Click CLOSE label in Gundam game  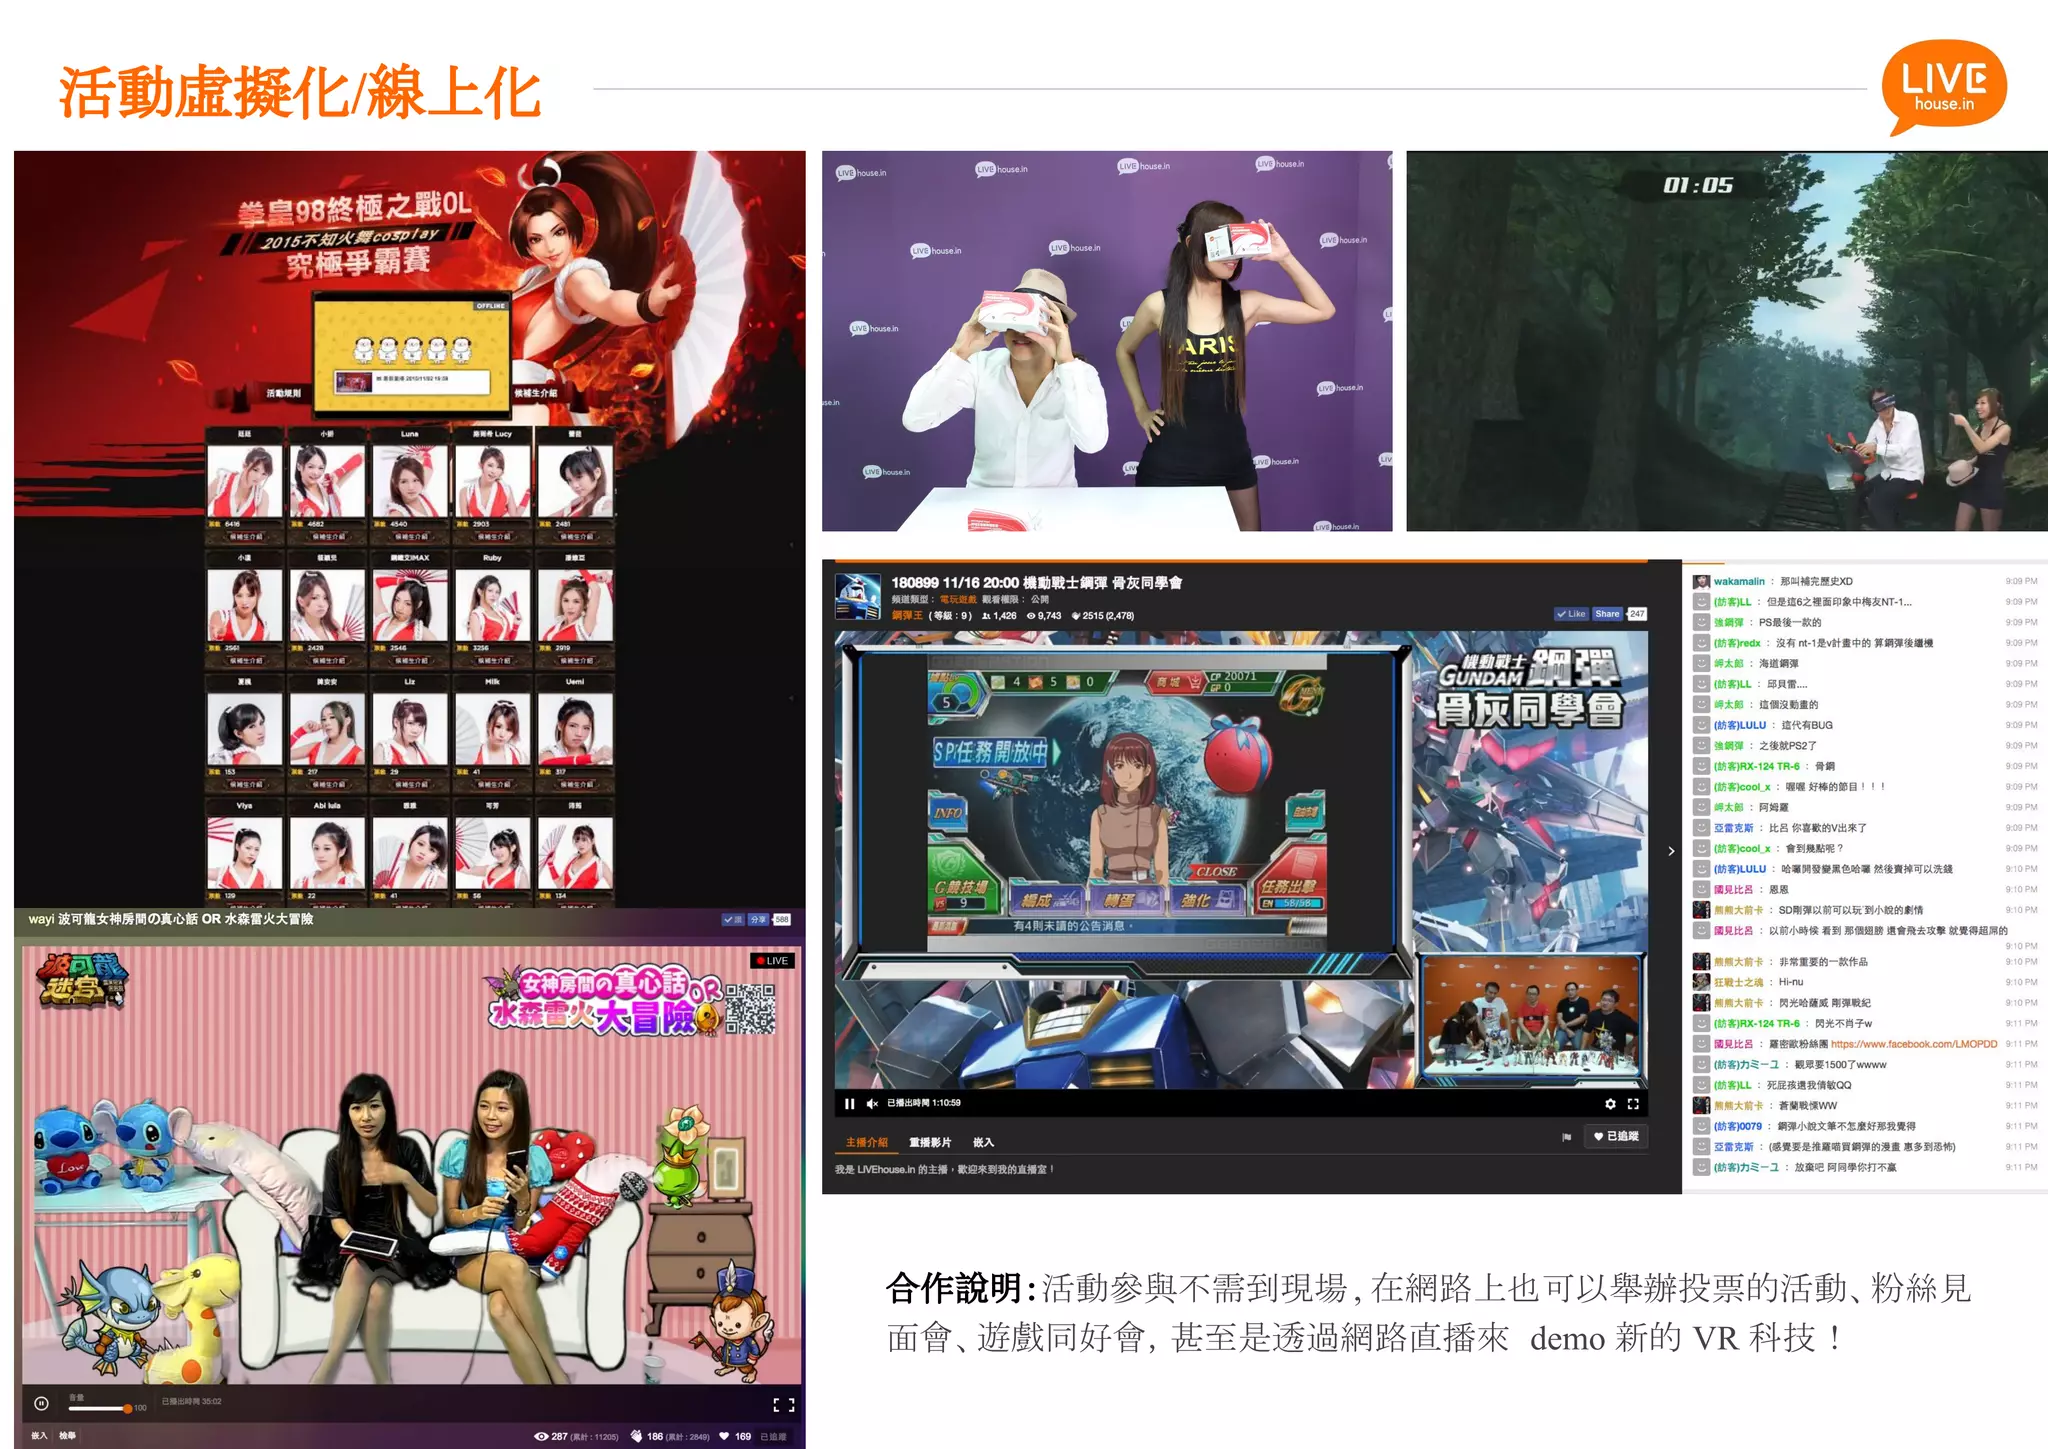(1217, 872)
